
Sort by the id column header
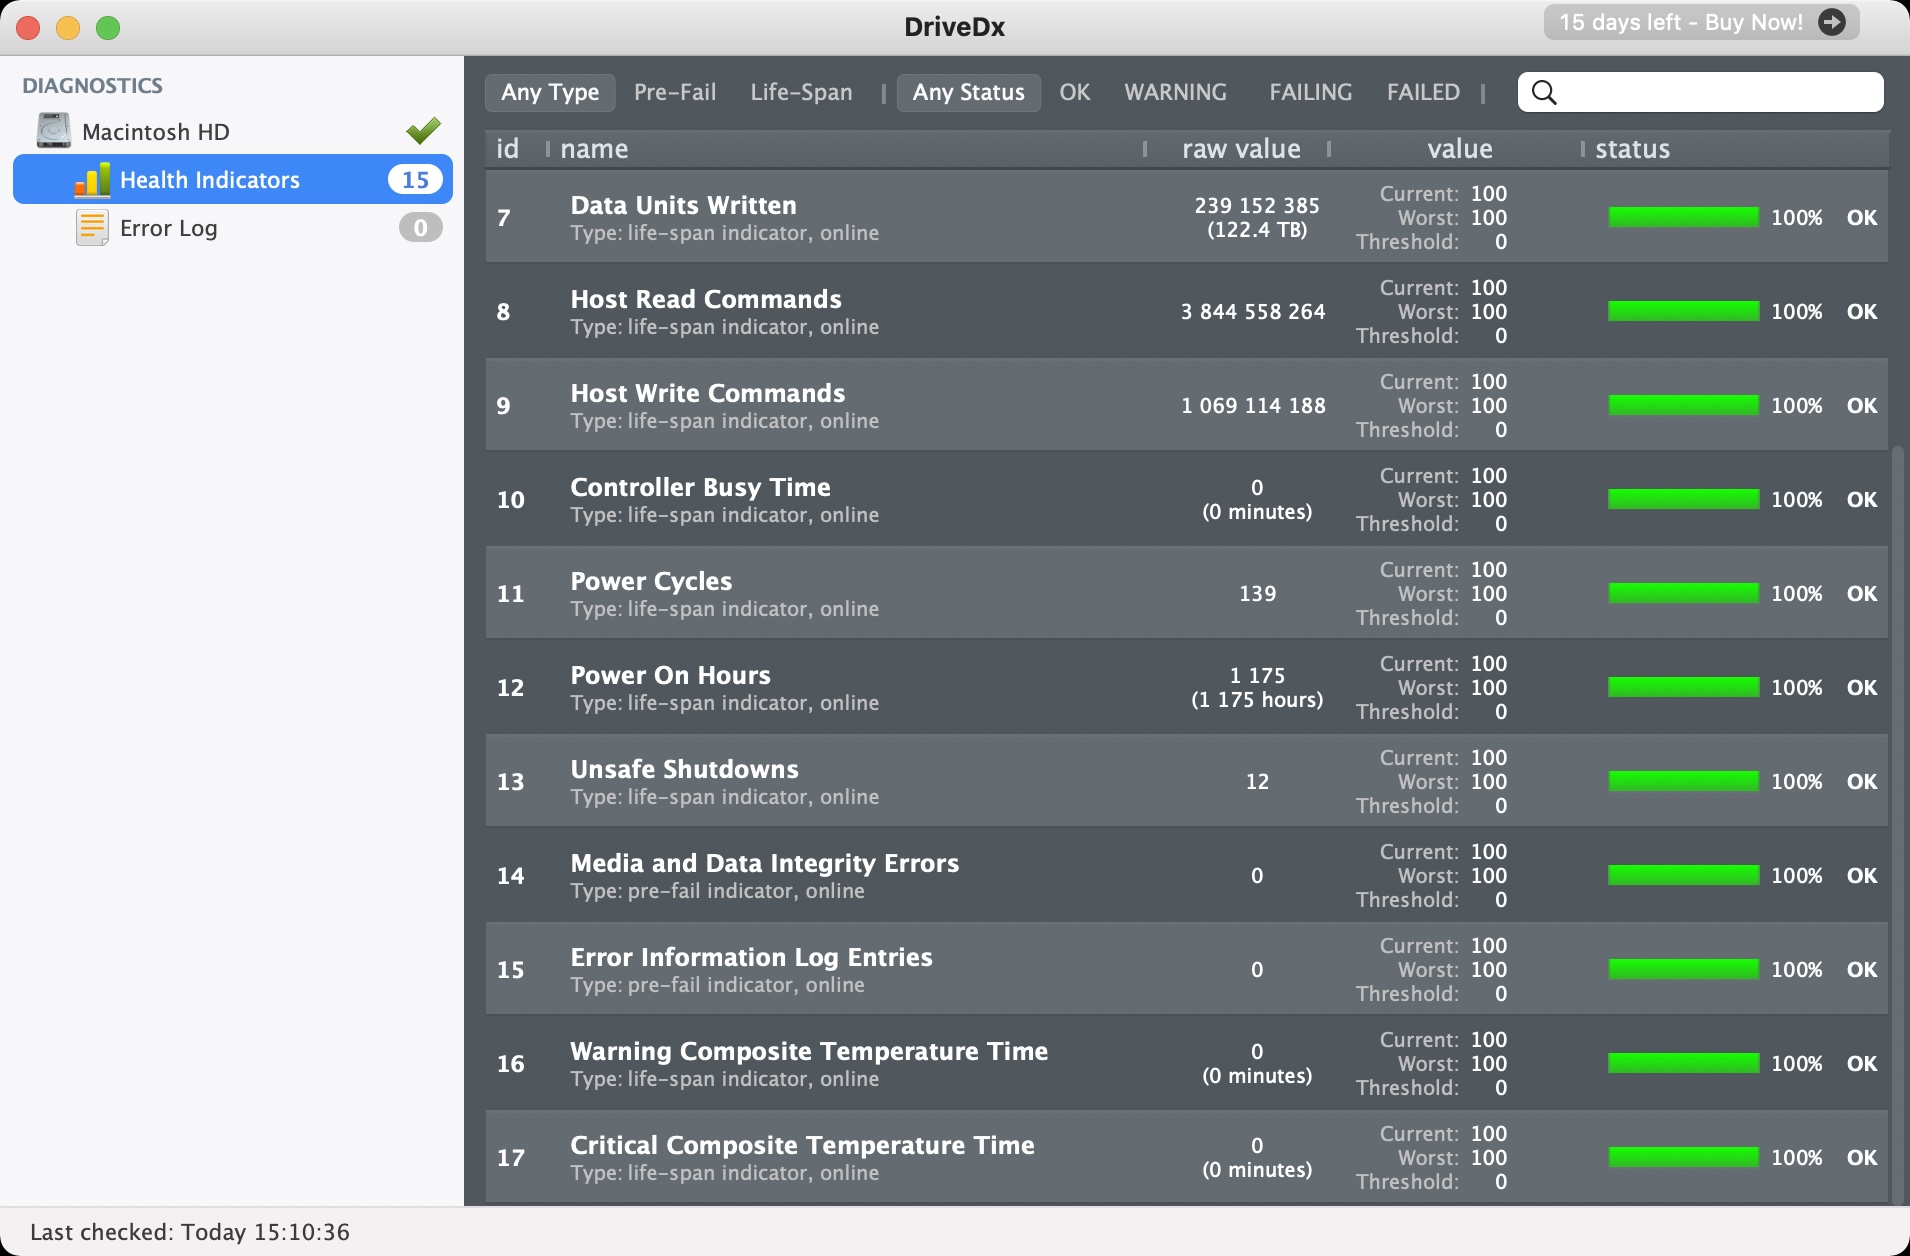point(508,149)
